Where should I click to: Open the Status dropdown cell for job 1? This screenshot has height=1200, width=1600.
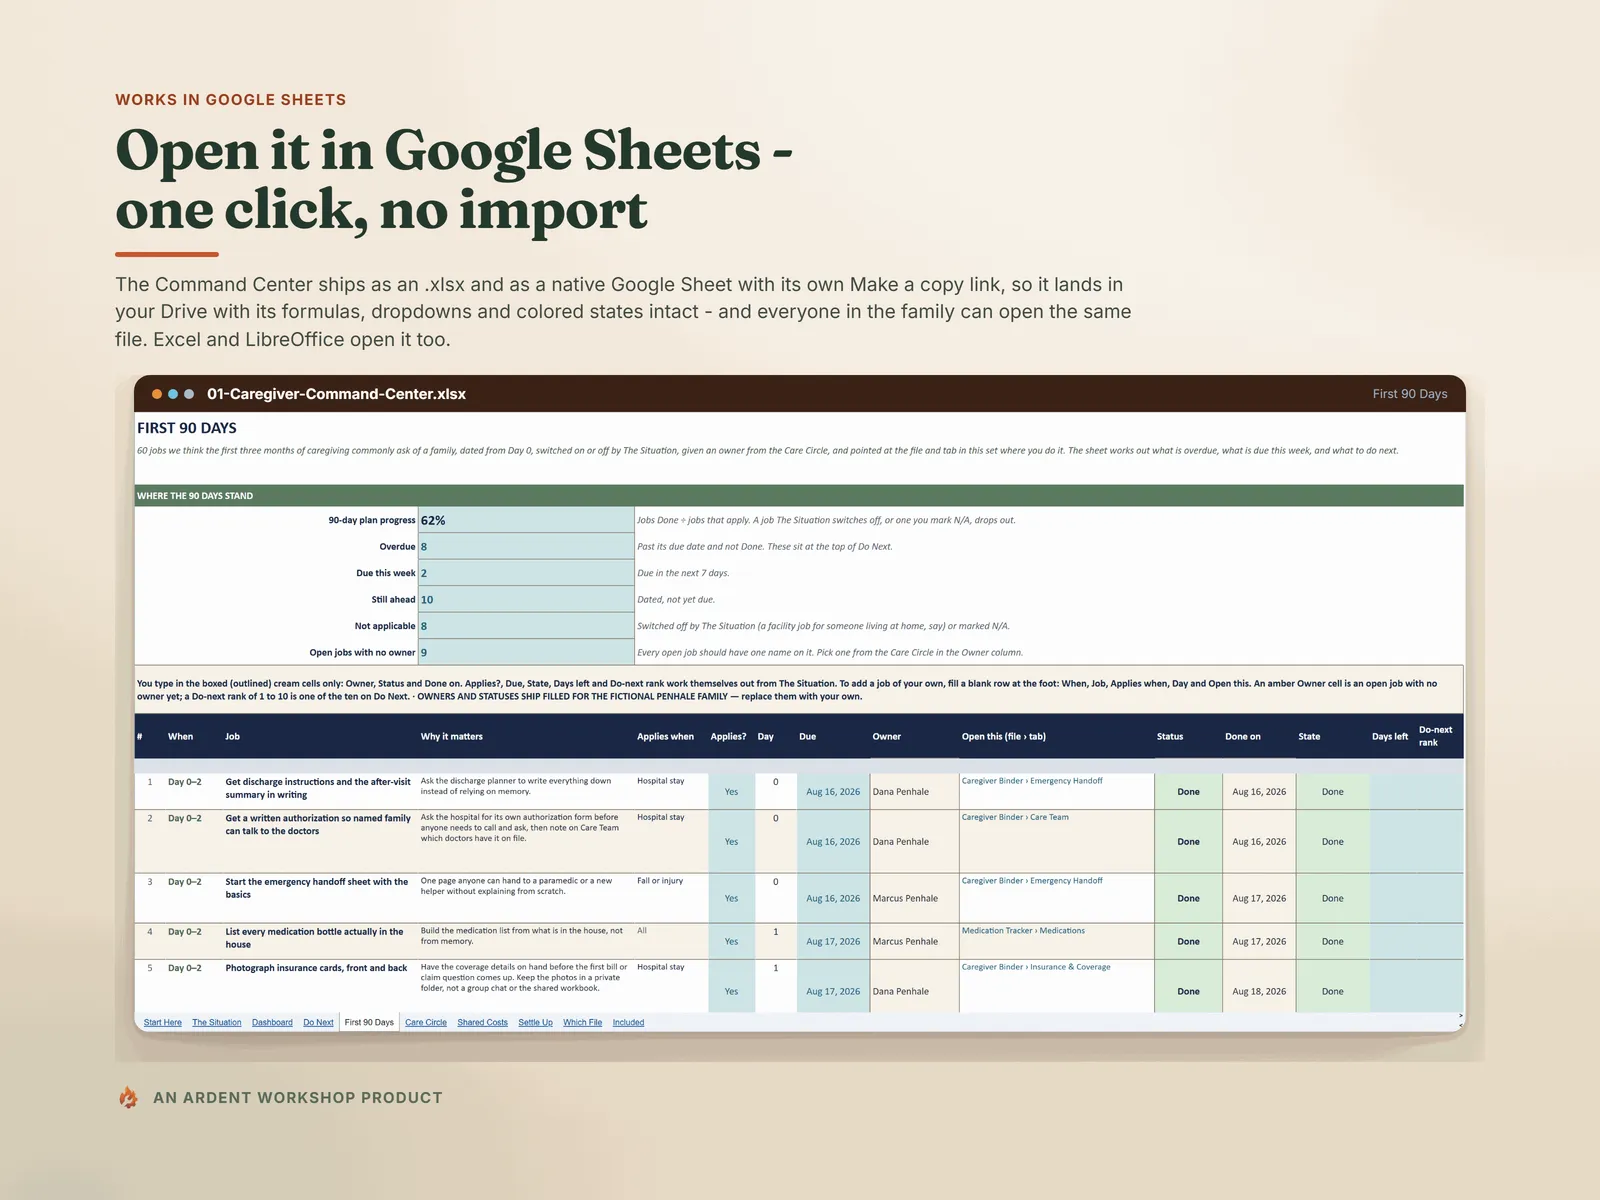tap(1188, 791)
